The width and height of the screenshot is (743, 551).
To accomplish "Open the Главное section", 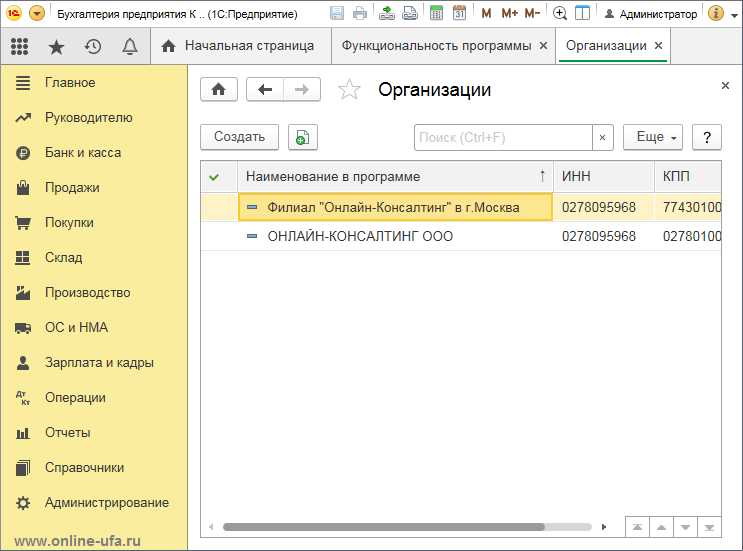I will pos(70,82).
